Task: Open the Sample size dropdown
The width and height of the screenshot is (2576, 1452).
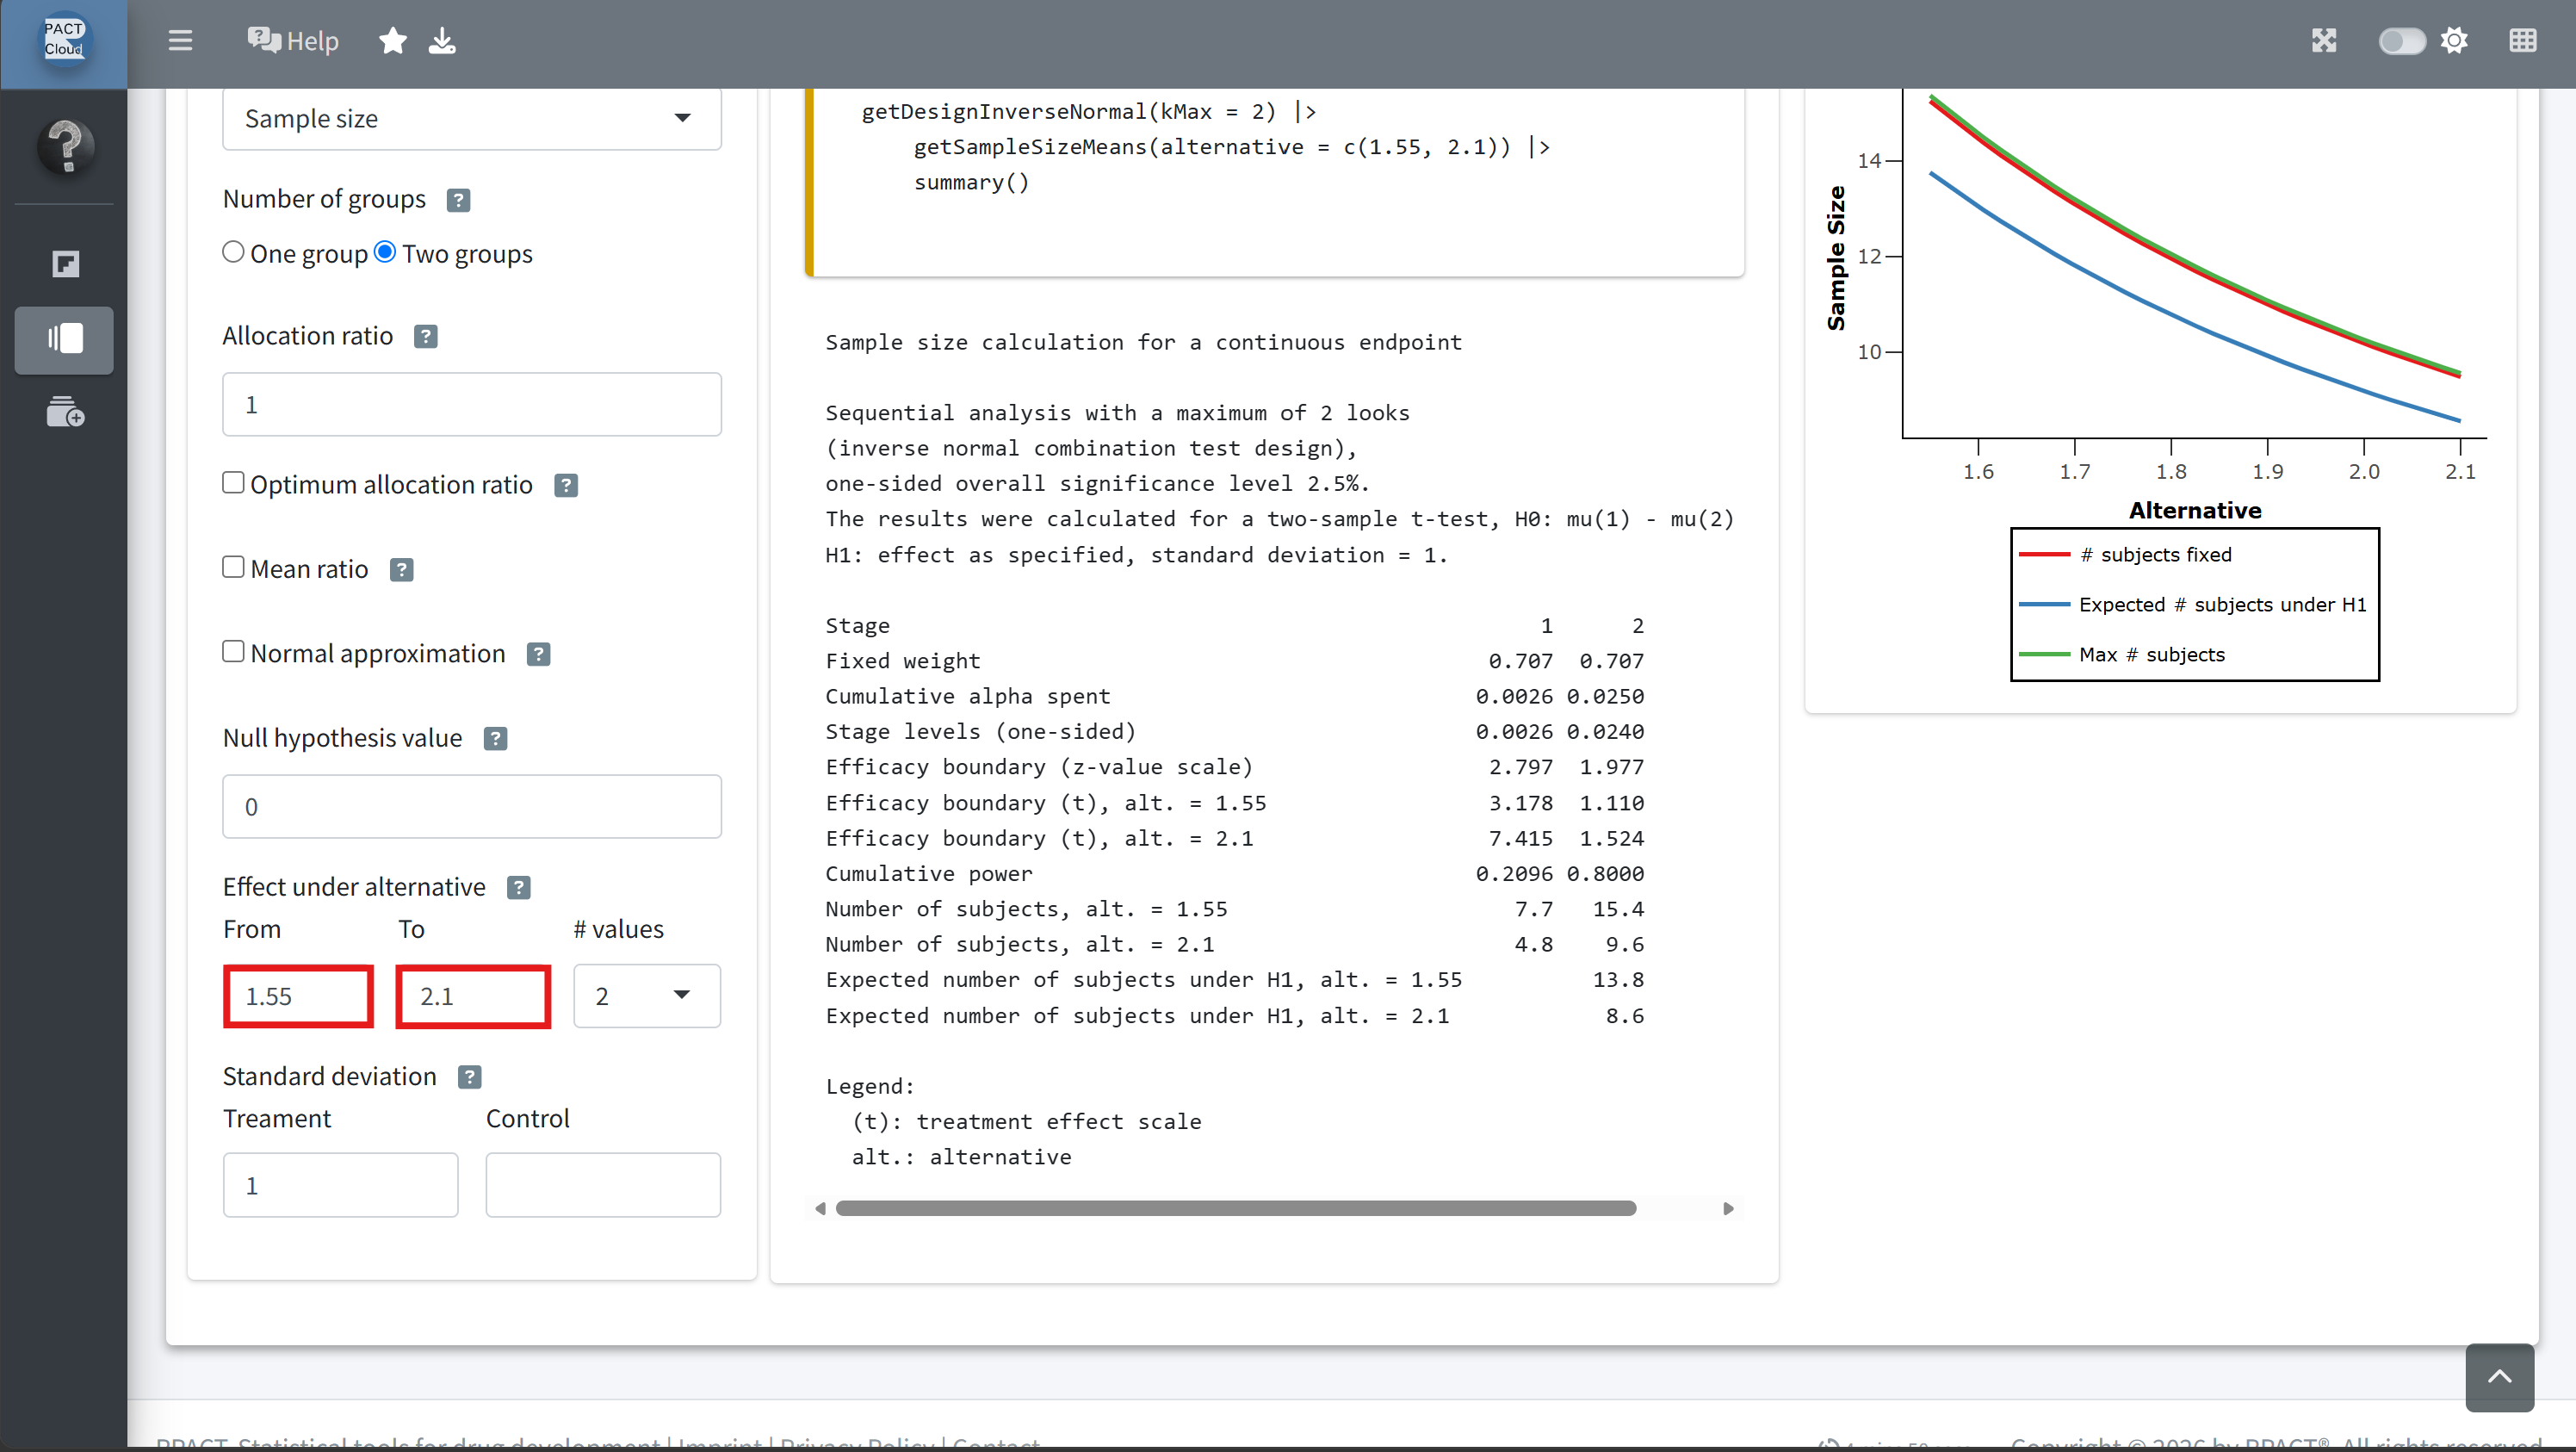Action: click(471, 118)
